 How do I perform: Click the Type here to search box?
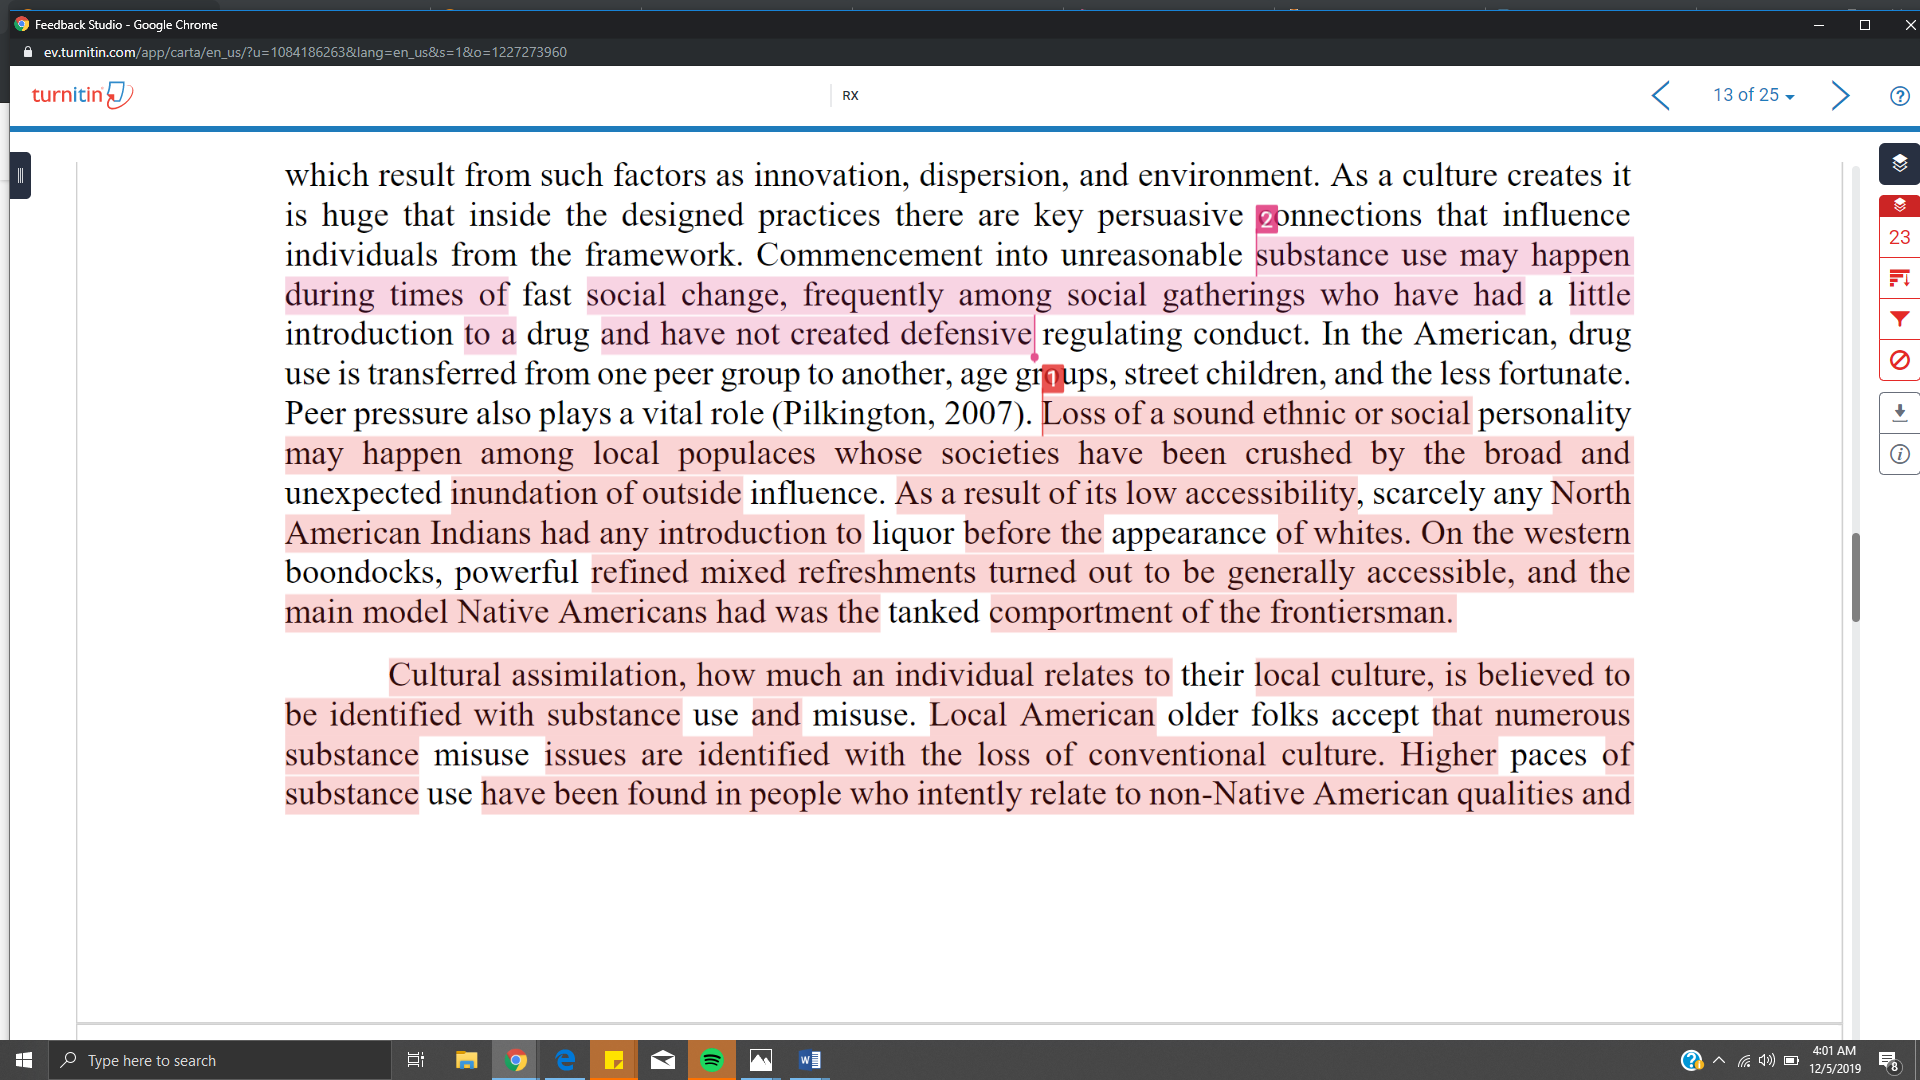219,1060
